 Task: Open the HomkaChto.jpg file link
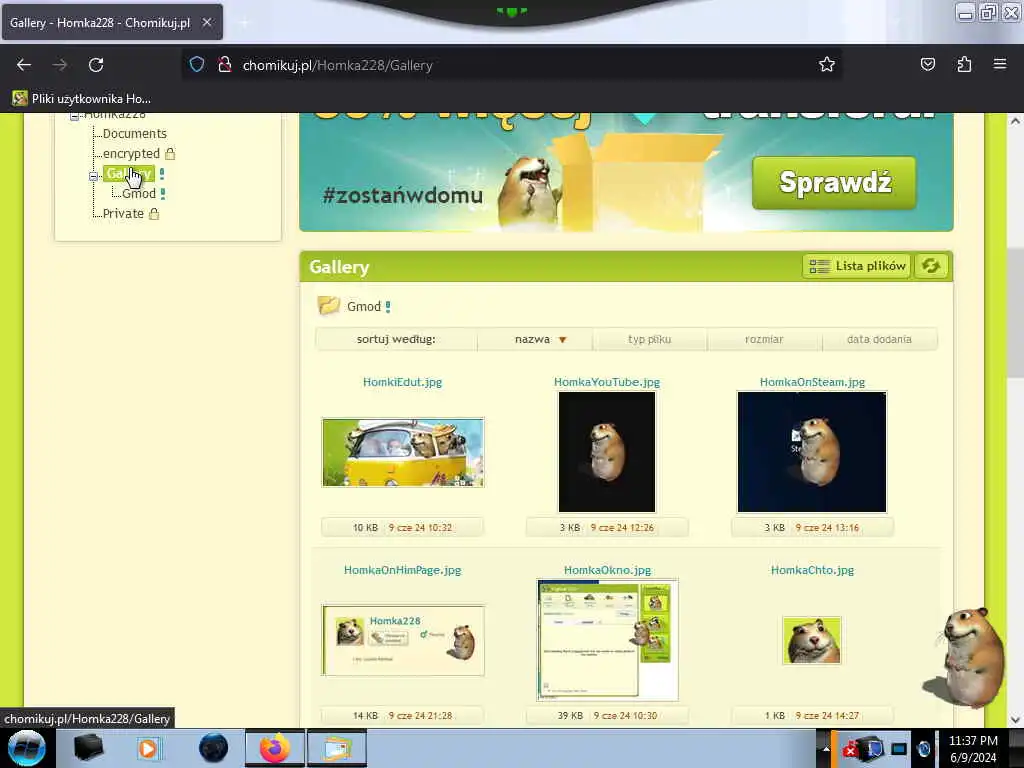click(812, 570)
